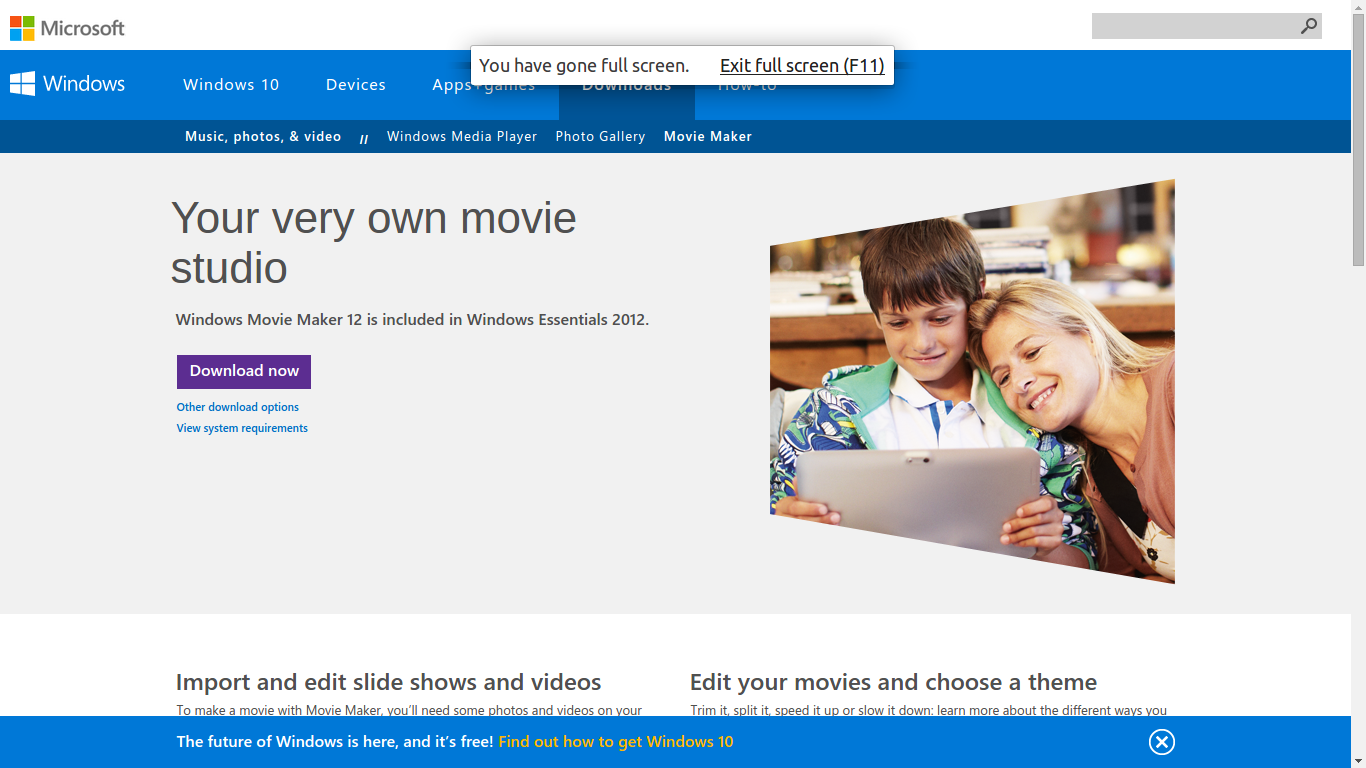
Task: Click the mother and son tablet photo
Action: (972, 381)
